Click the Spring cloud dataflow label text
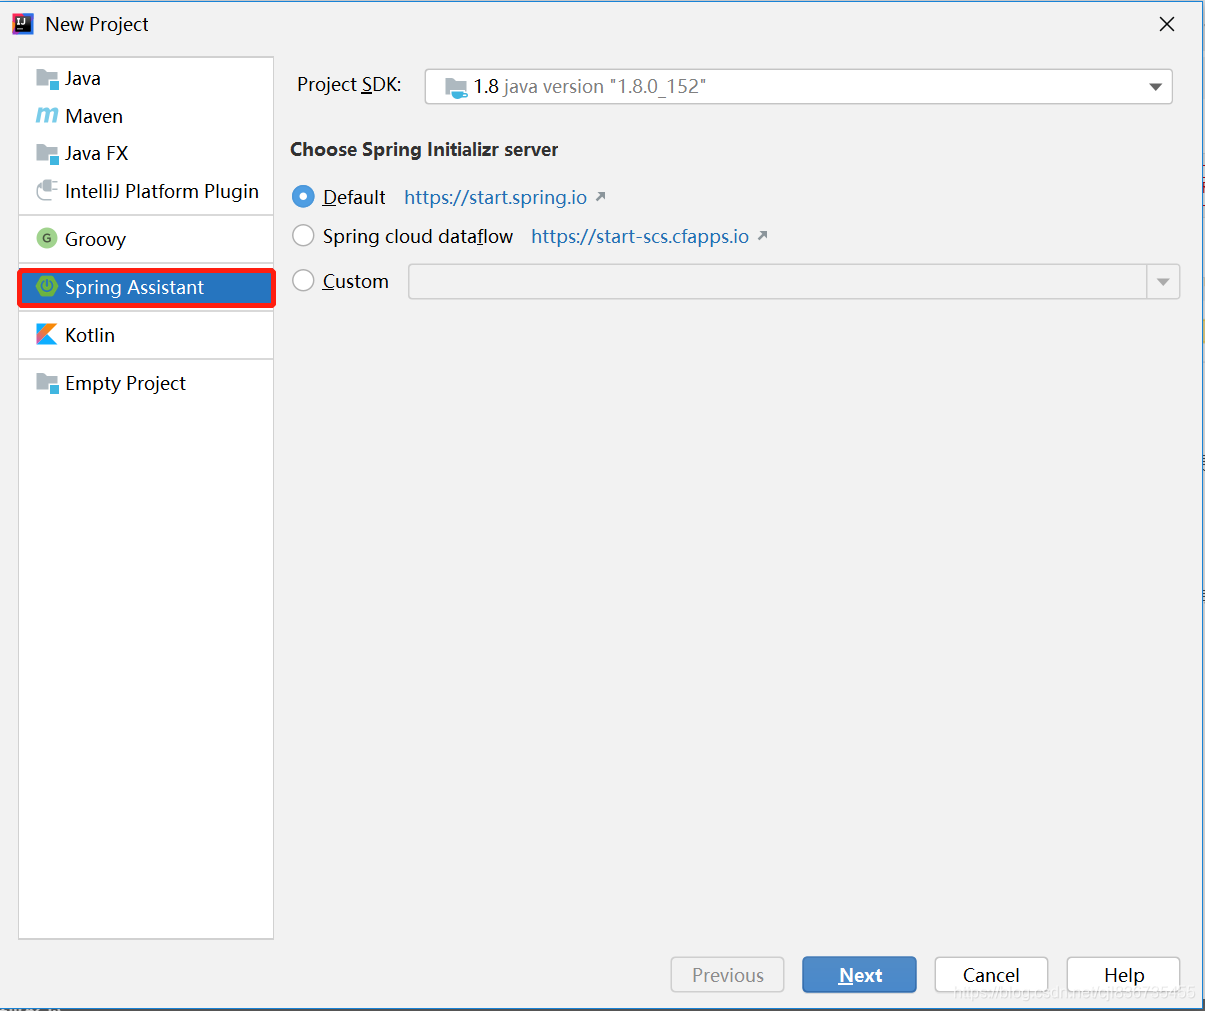This screenshot has width=1205, height=1011. [x=418, y=236]
